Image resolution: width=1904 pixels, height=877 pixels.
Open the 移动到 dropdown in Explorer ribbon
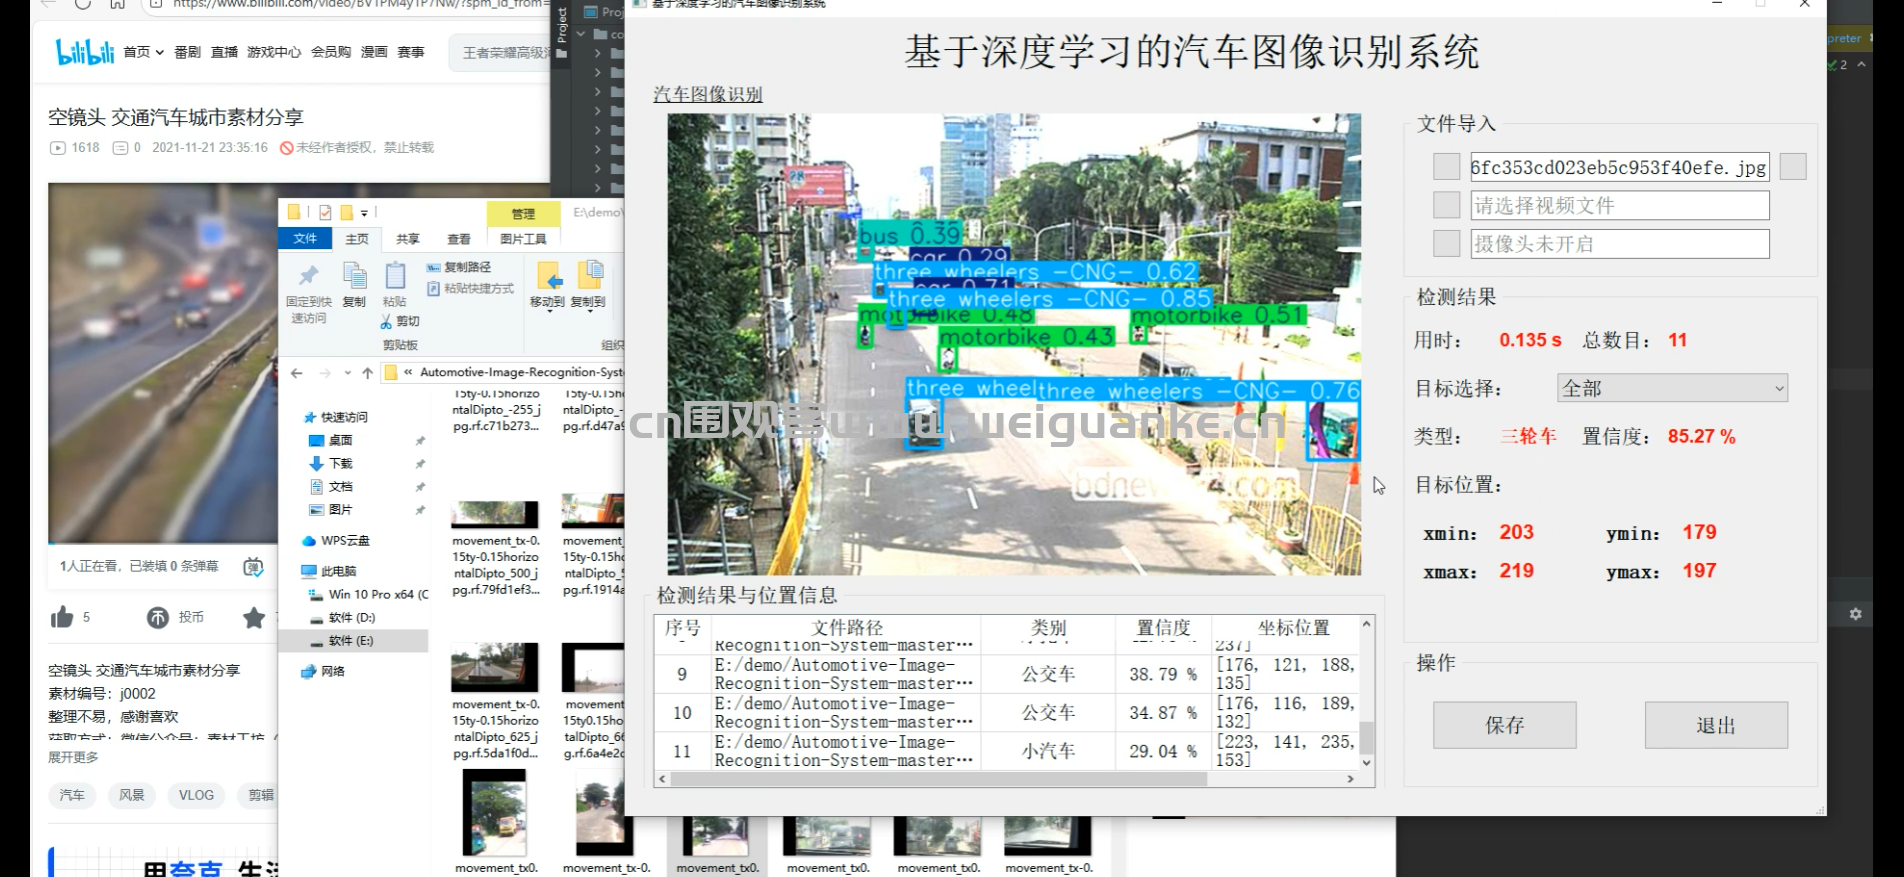547,285
